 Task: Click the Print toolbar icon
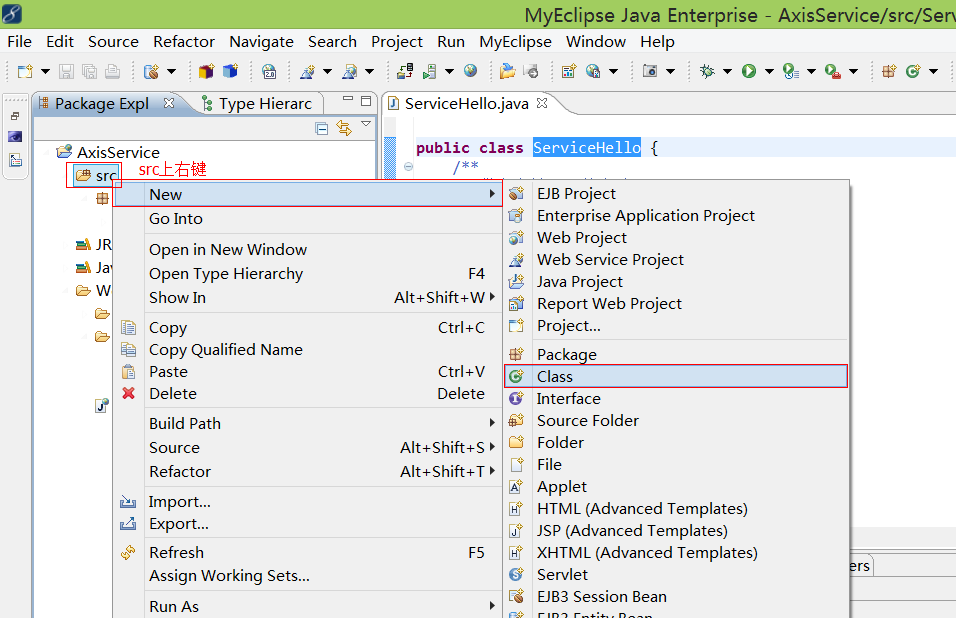(112, 71)
